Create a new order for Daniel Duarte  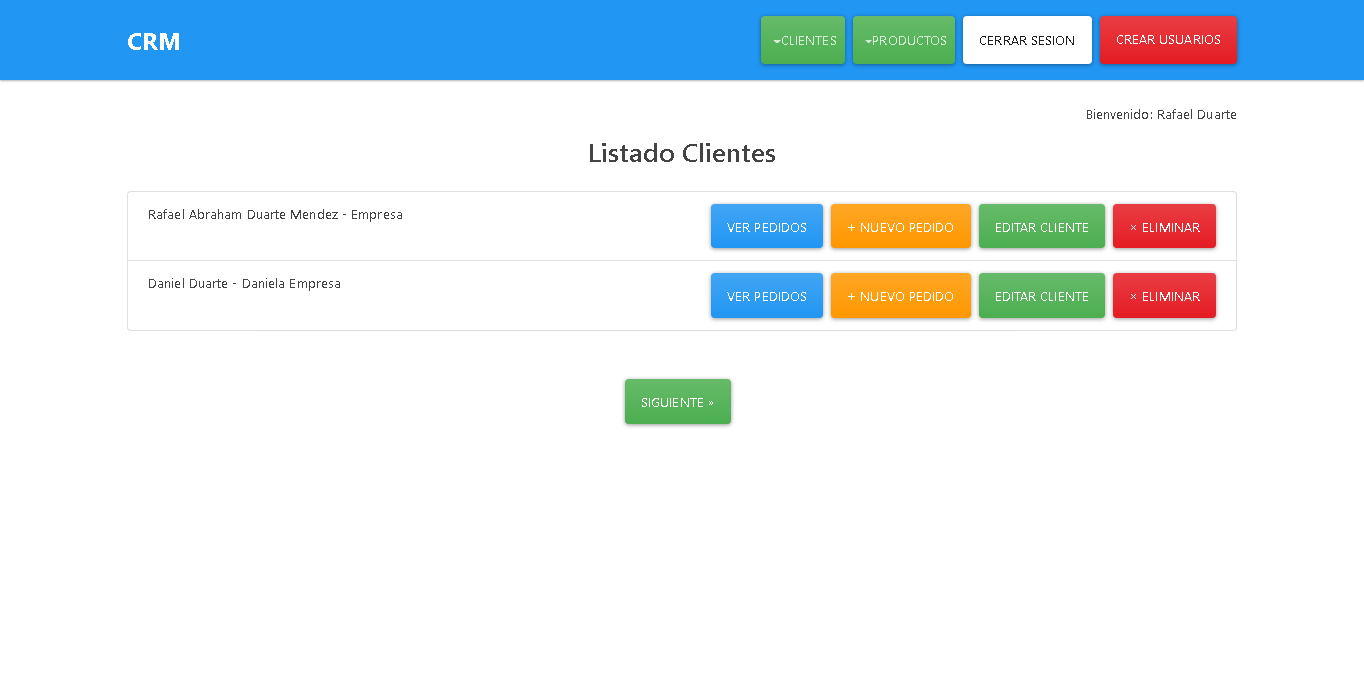click(x=900, y=295)
